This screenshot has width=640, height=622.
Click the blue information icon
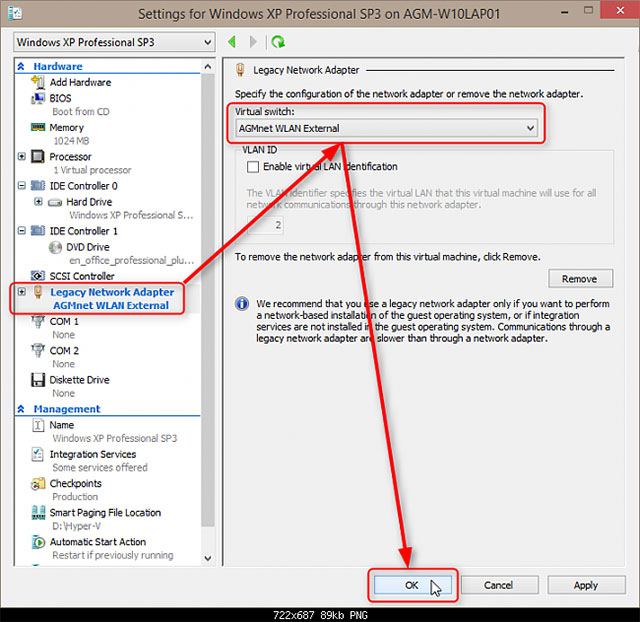pyautogui.click(x=242, y=304)
